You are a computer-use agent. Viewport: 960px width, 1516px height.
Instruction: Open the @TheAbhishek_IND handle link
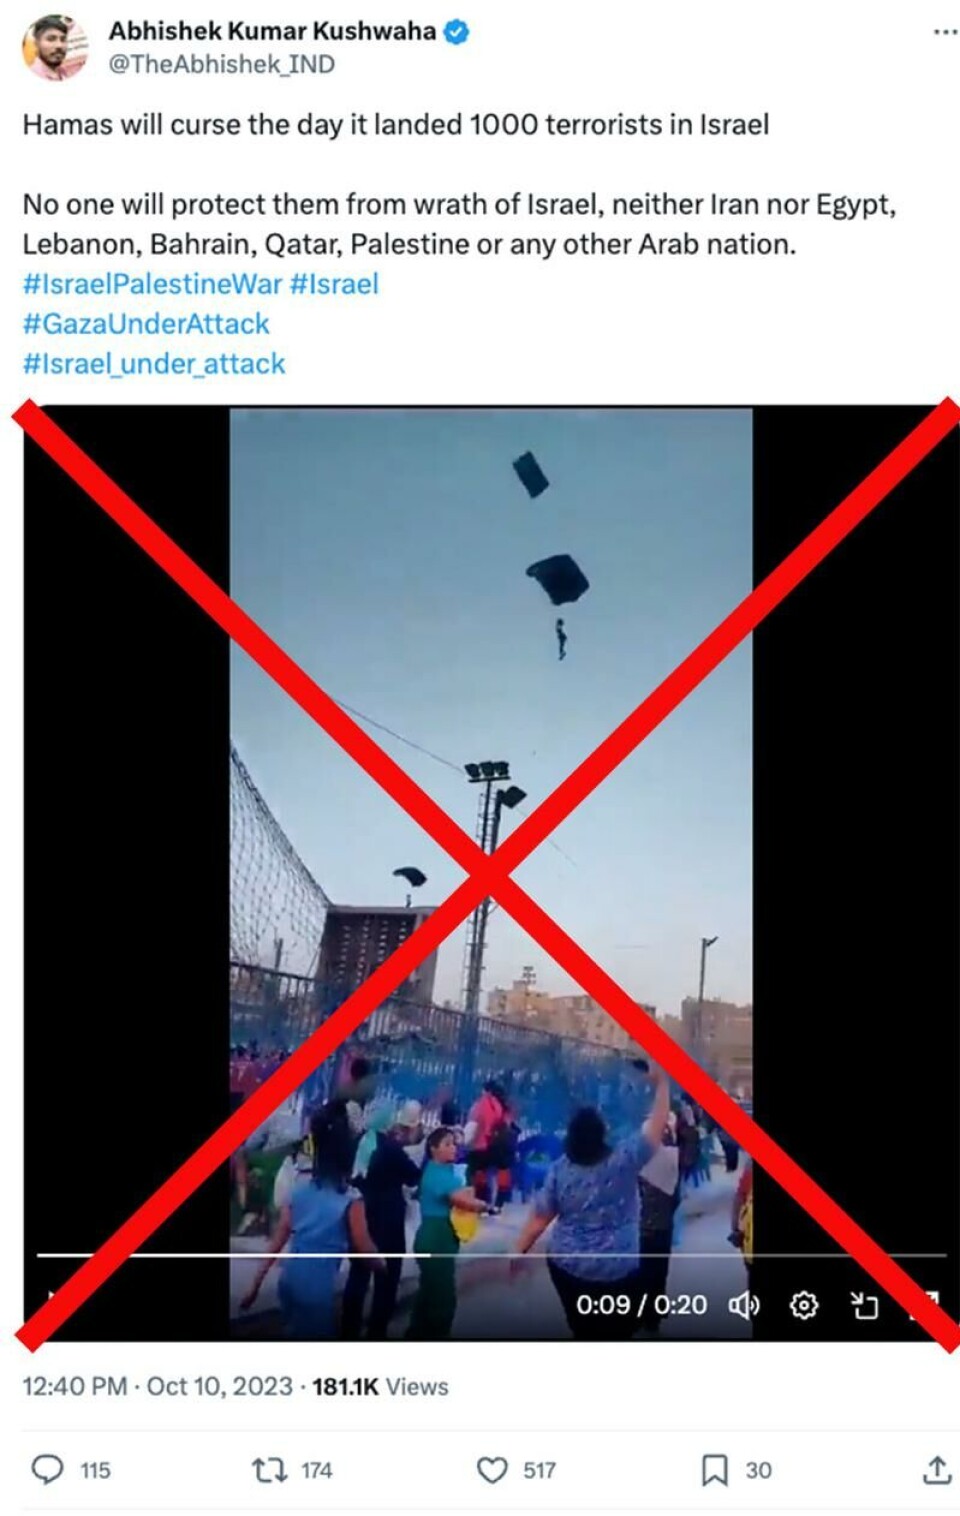(x=221, y=64)
